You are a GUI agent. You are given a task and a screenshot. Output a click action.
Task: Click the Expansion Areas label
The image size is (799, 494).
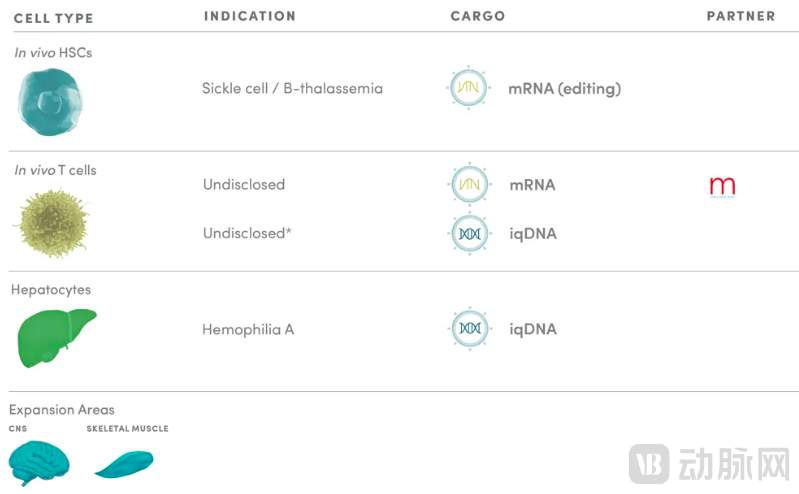coord(62,410)
